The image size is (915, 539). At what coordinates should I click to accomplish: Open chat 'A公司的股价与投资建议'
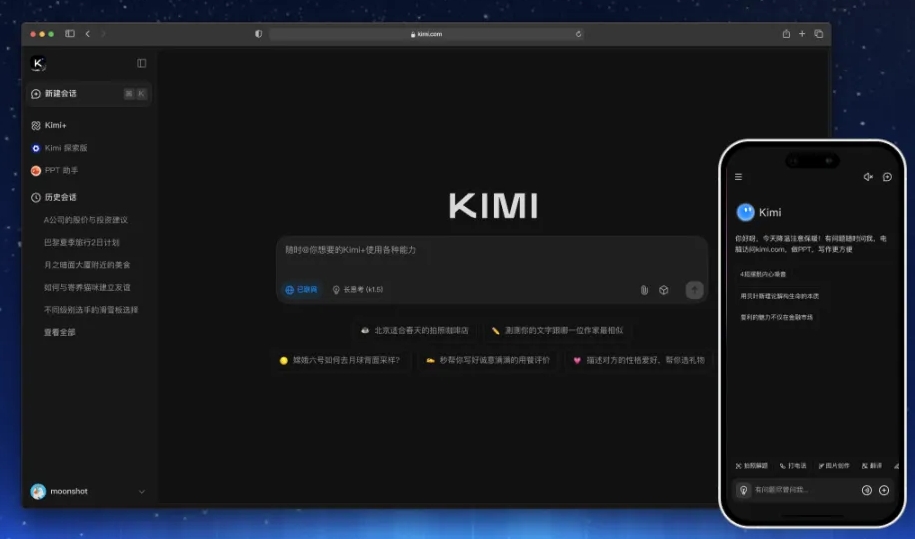[86, 220]
